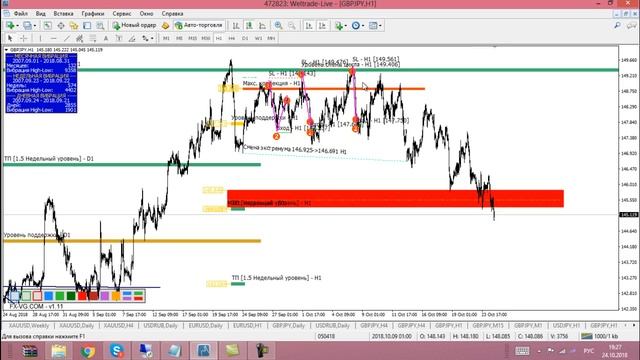Image resolution: width=640 pixels, height=360 pixels.
Task: Open the indicators list icon
Action: click(338, 26)
